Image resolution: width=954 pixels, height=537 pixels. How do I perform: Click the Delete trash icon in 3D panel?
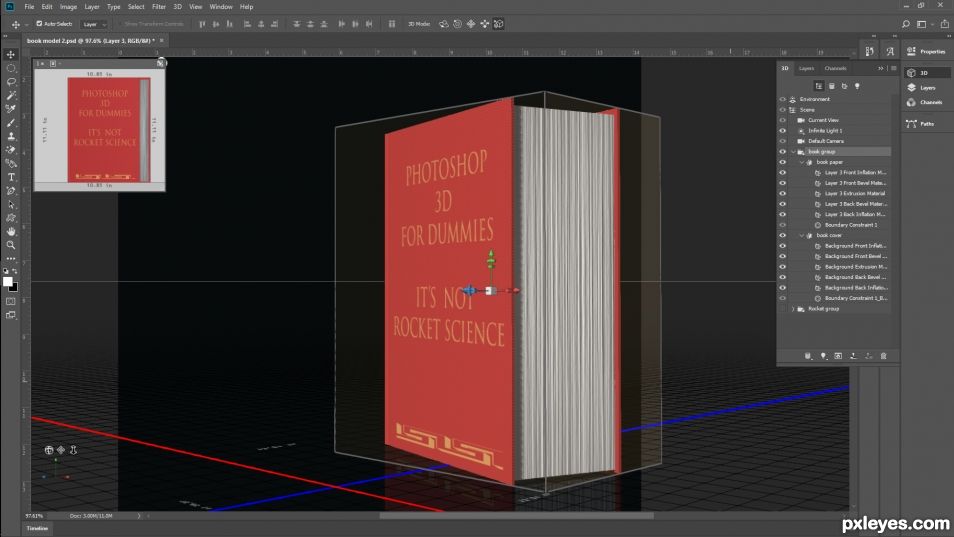click(x=883, y=356)
